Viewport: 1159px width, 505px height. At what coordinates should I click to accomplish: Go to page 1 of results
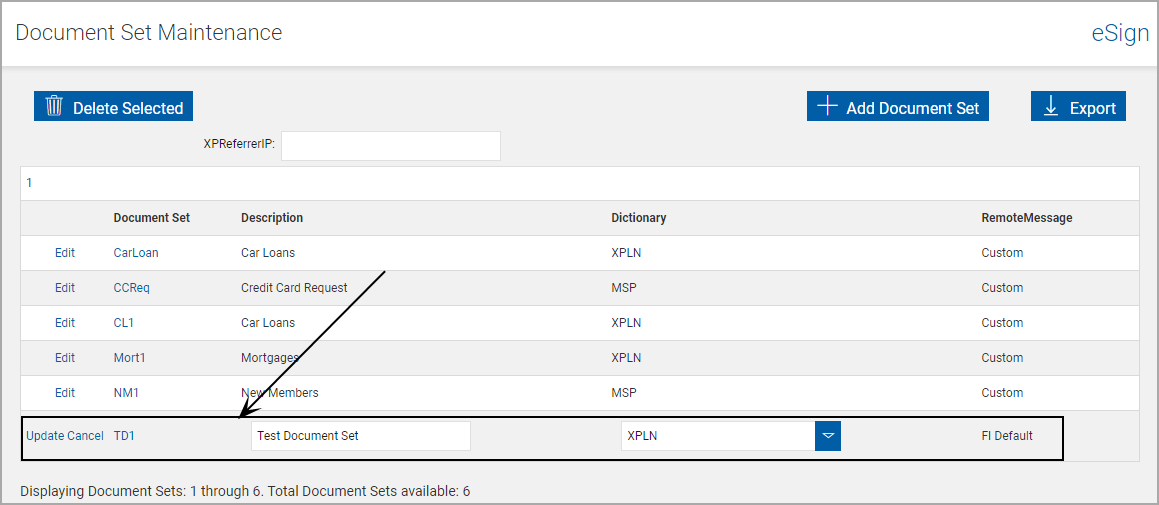coord(29,183)
